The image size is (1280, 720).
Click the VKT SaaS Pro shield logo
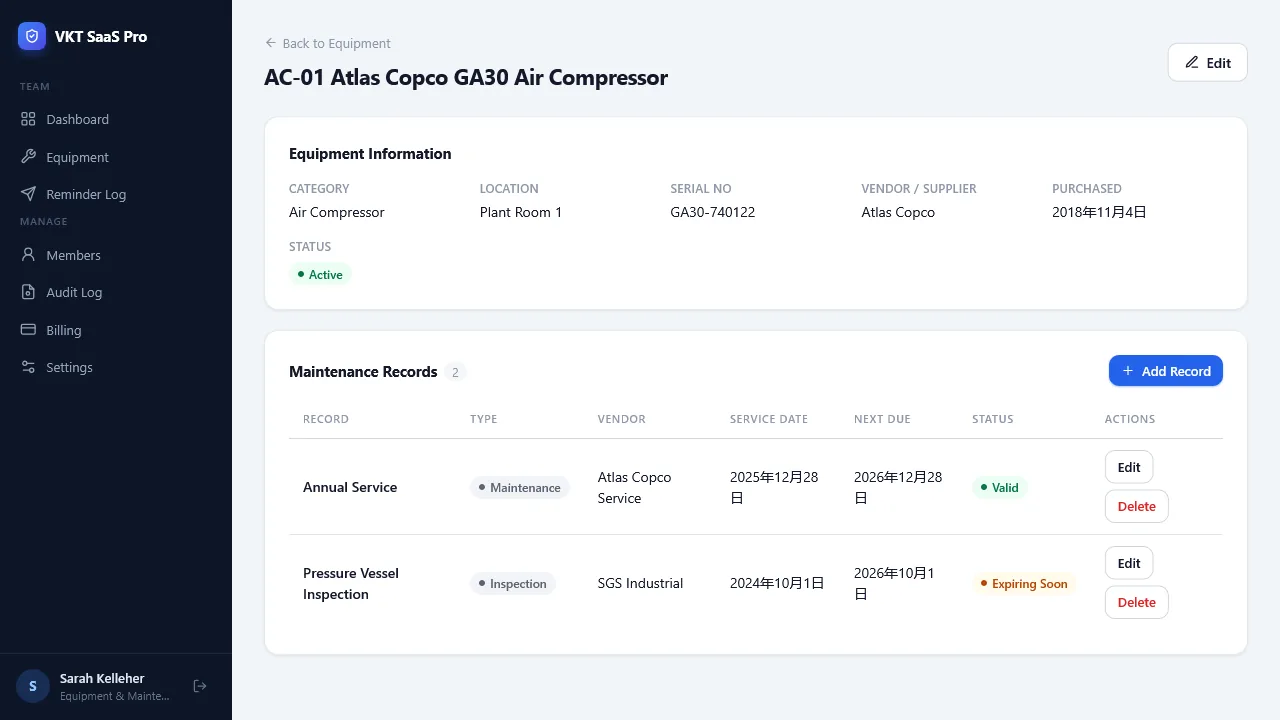(32, 36)
